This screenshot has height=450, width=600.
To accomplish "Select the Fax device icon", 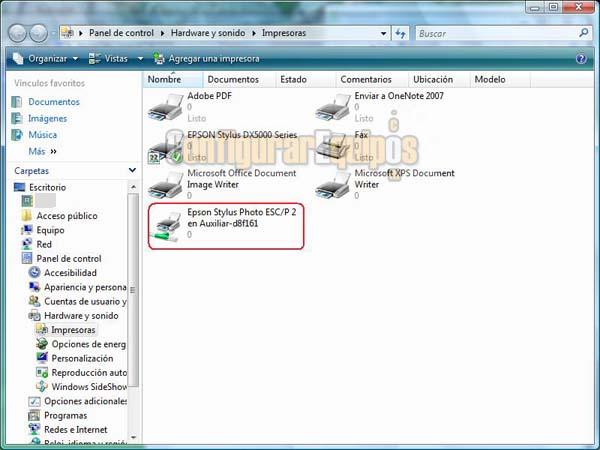I will point(333,147).
